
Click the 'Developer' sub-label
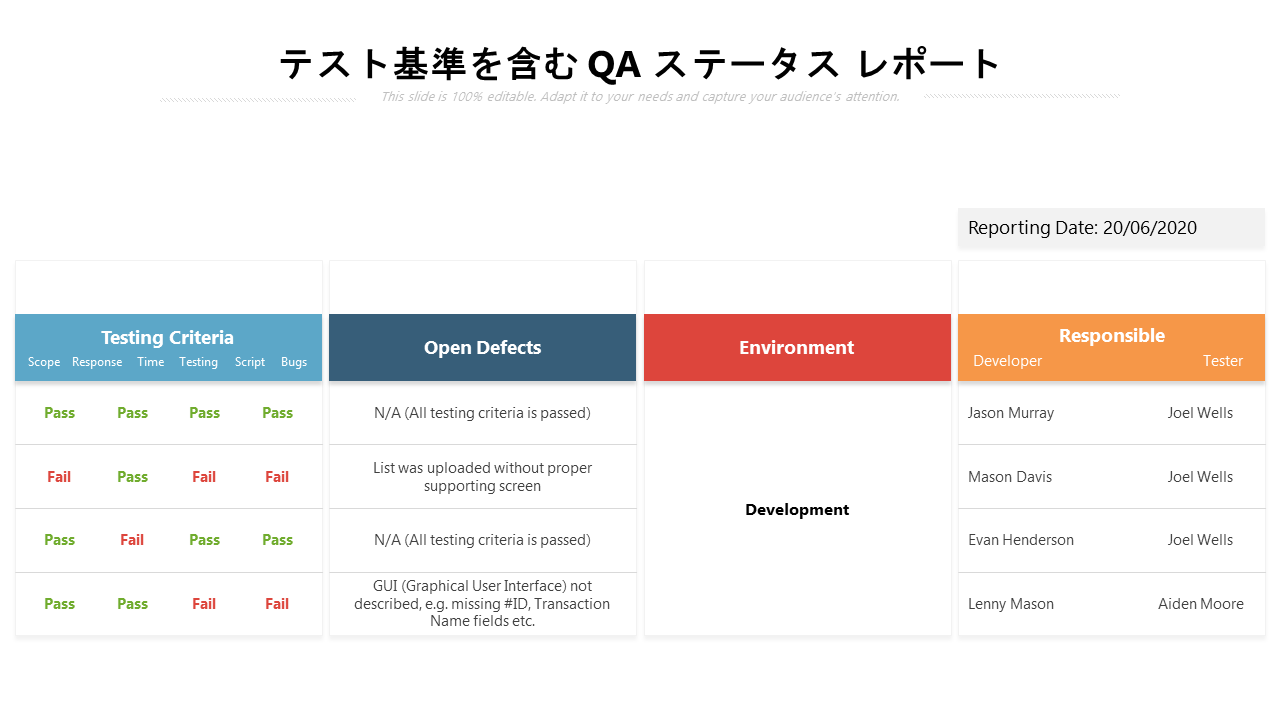[x=1007, y=361]
